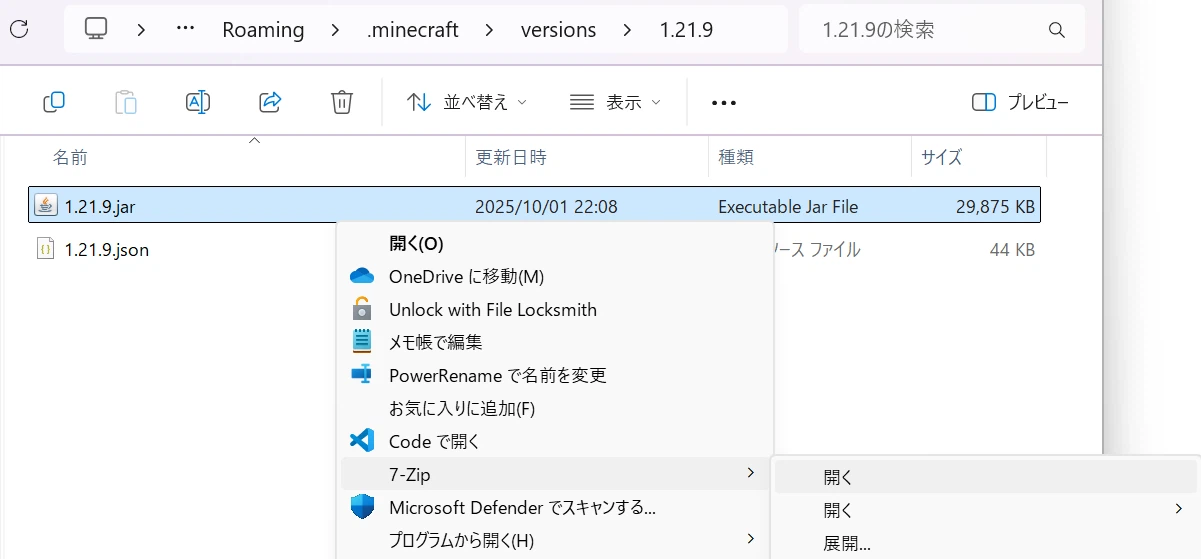Screen dimensions: 1201x559
Task: Click the Copy toolbar icon
Action: point(54,102)
